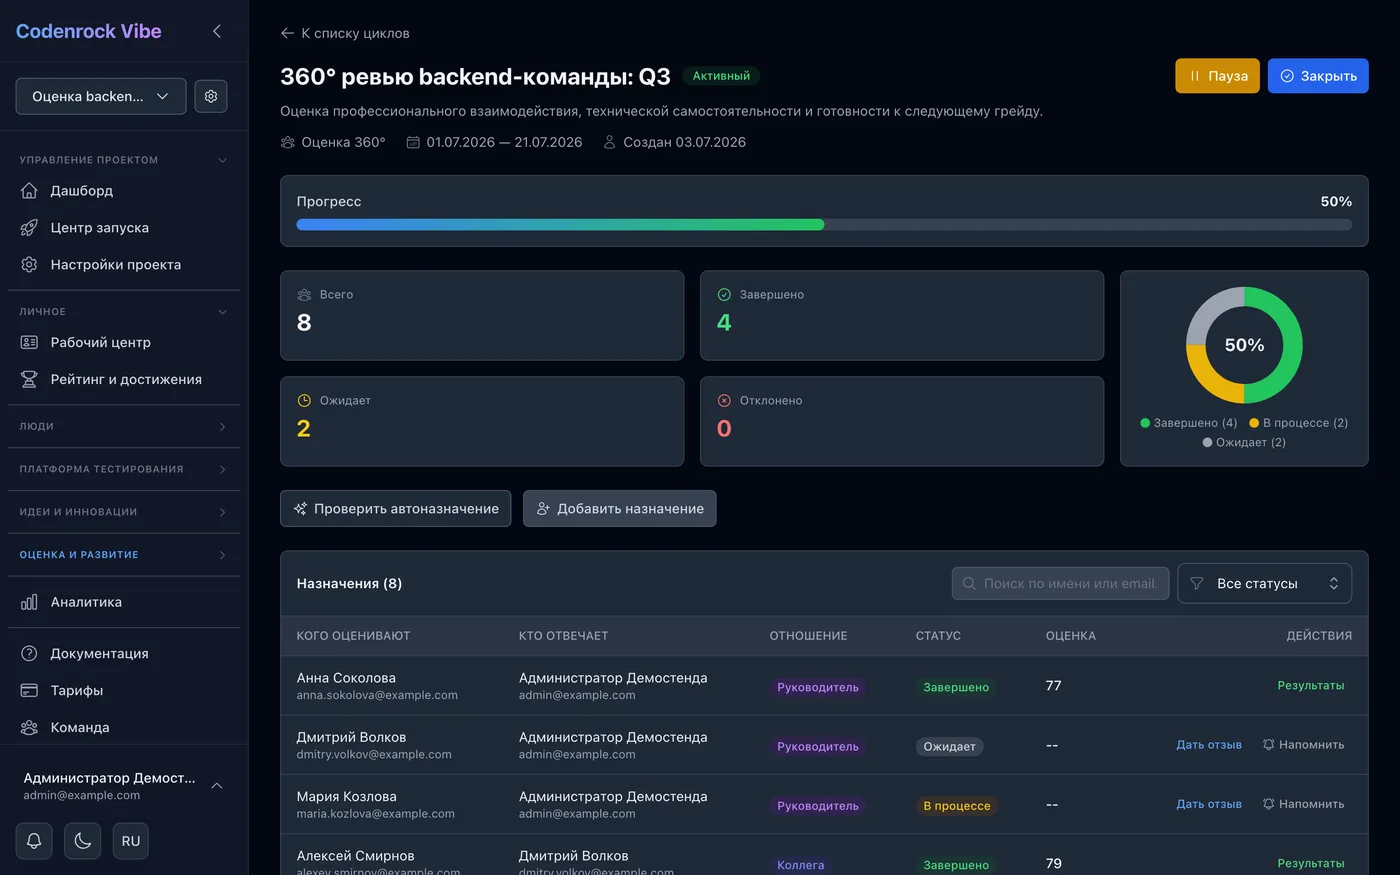
Task: Focus the Поиск по имени или email field
Action: (1060, 584)
